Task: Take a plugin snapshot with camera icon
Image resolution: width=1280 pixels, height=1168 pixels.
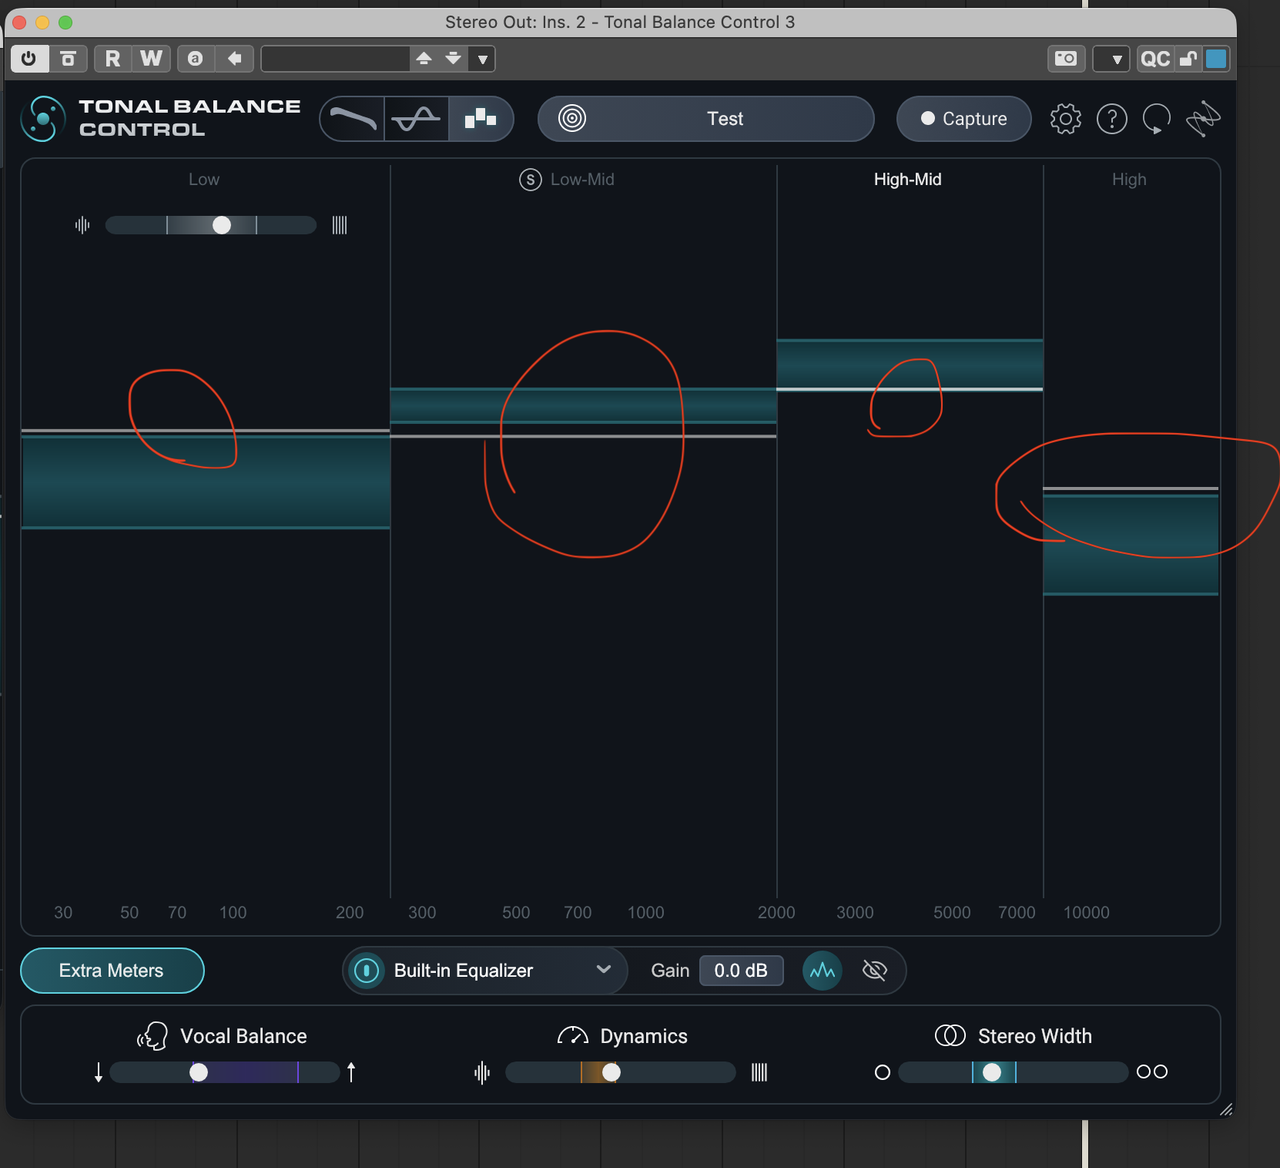Action: (x=1066, y=59)
